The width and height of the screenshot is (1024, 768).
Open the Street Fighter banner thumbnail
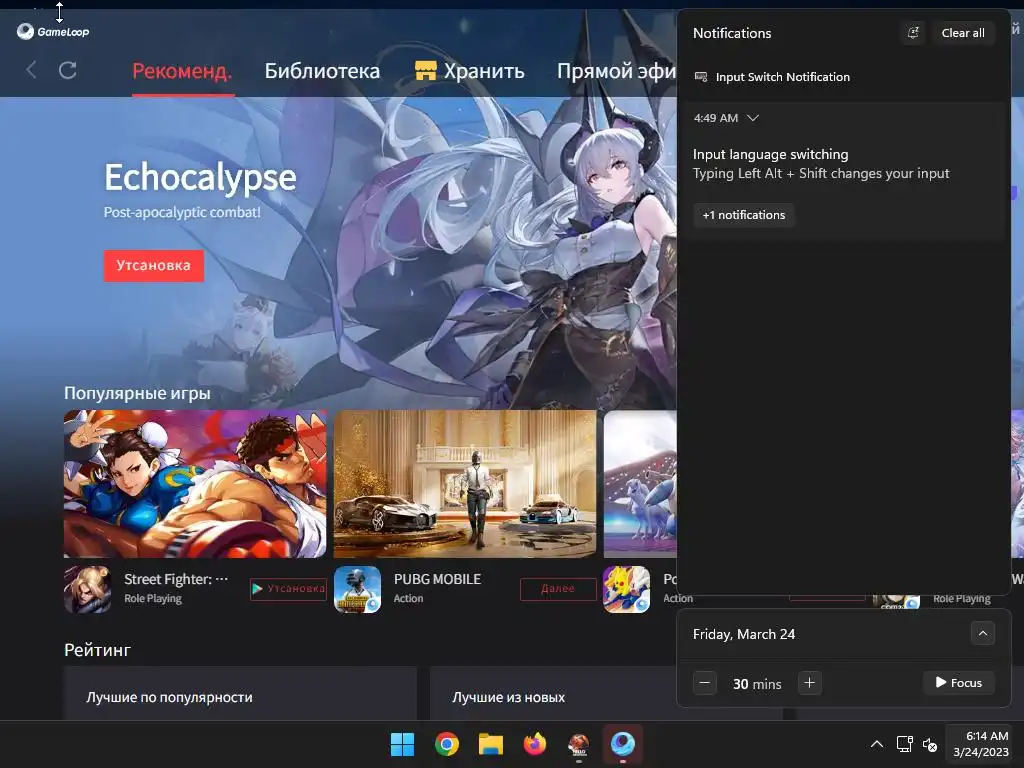[x=195, y=484]
